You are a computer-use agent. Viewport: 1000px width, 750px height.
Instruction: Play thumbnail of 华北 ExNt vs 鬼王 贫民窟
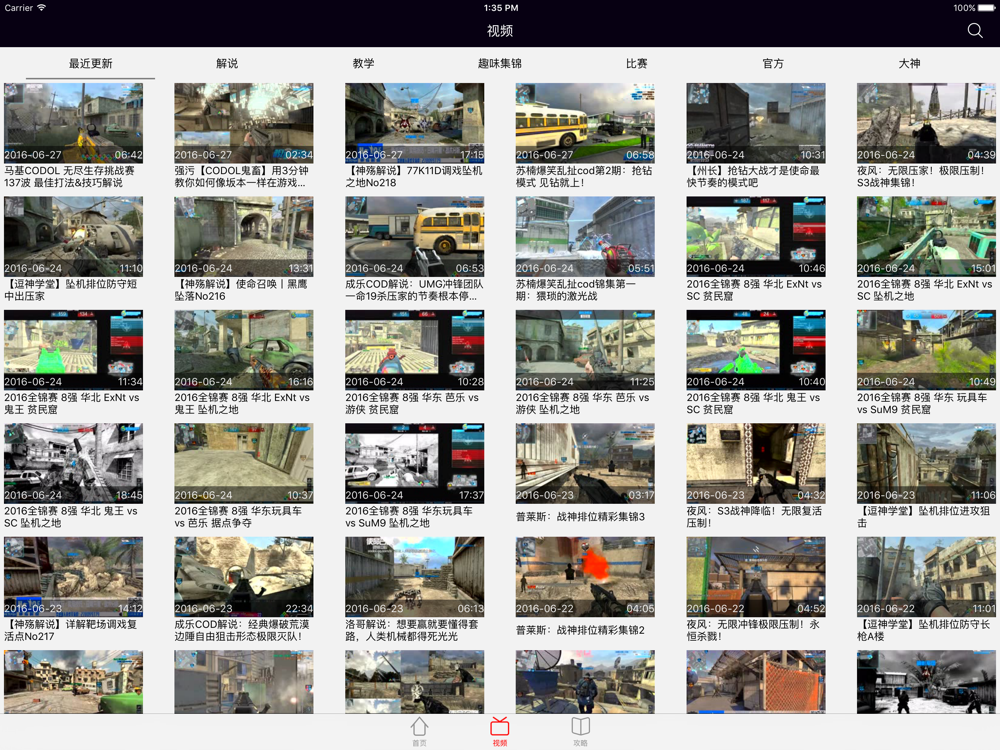73,349
